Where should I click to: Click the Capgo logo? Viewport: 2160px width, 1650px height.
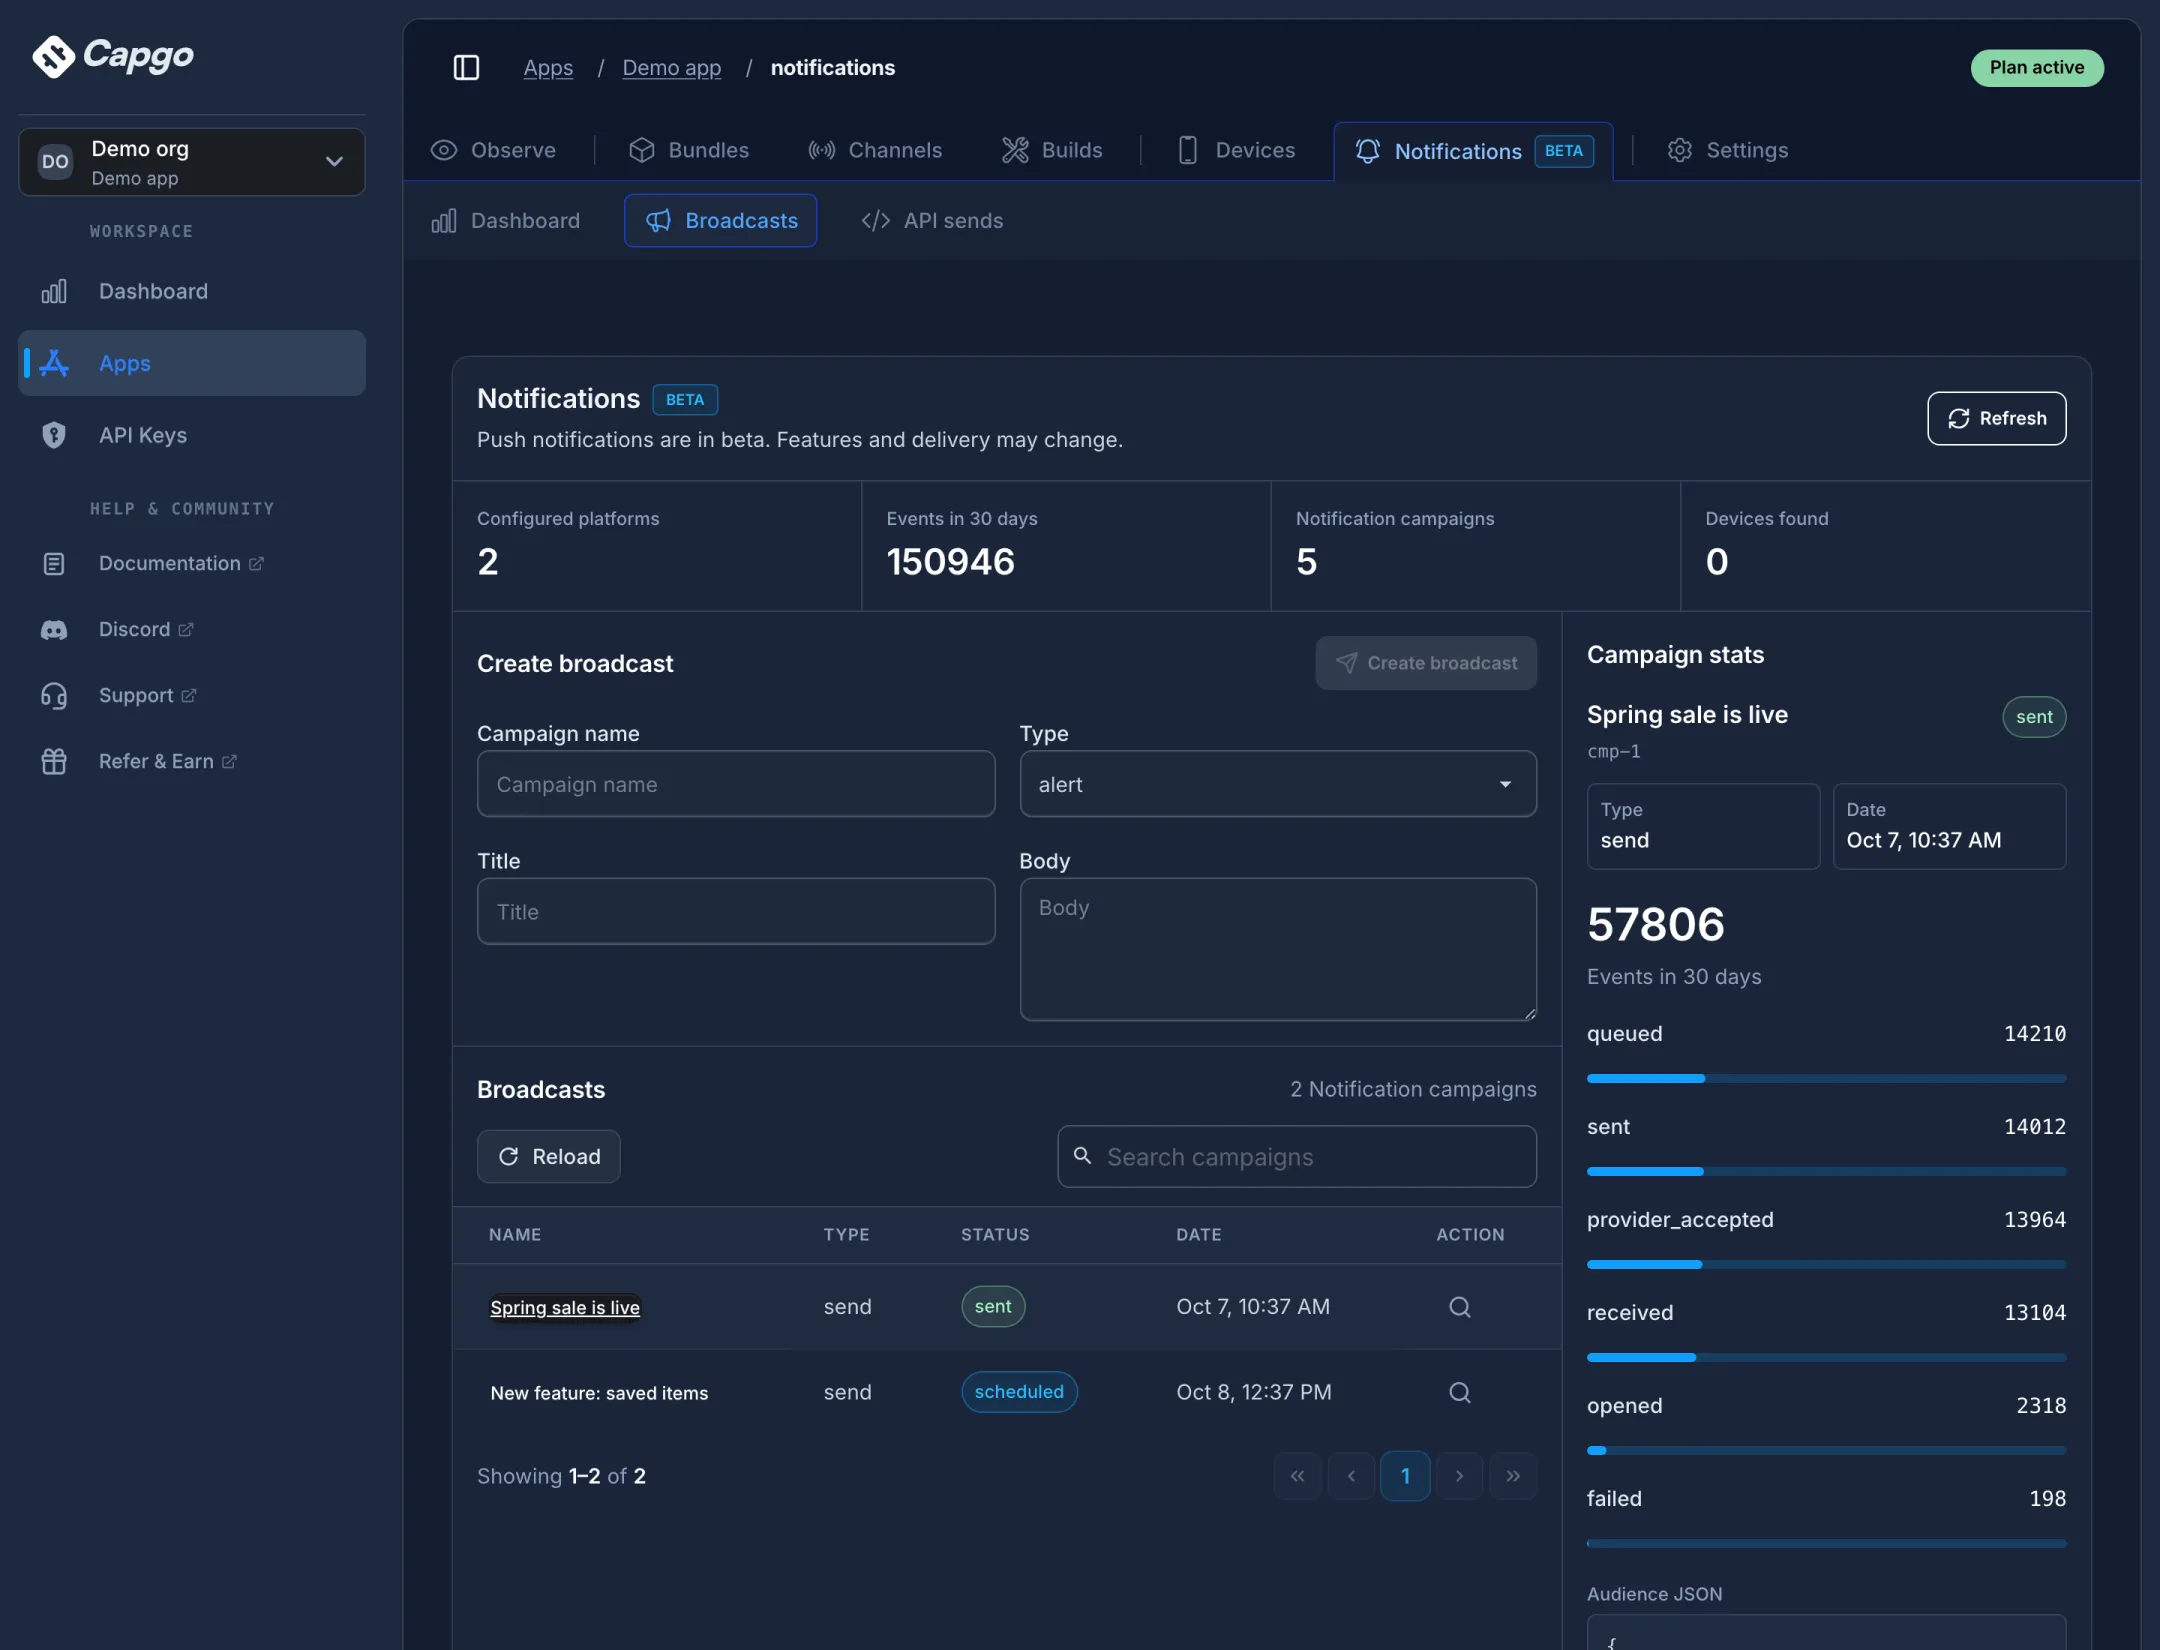[113, 56]
